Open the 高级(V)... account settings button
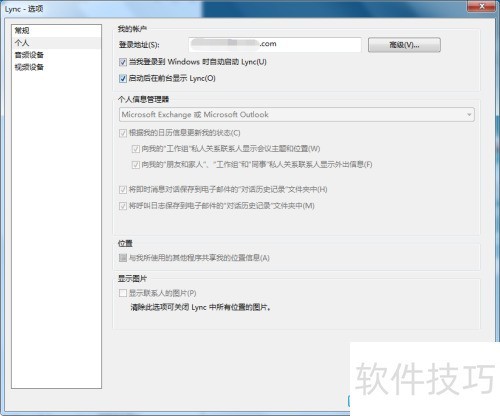The image size is (500, 416). click(404, 45)
